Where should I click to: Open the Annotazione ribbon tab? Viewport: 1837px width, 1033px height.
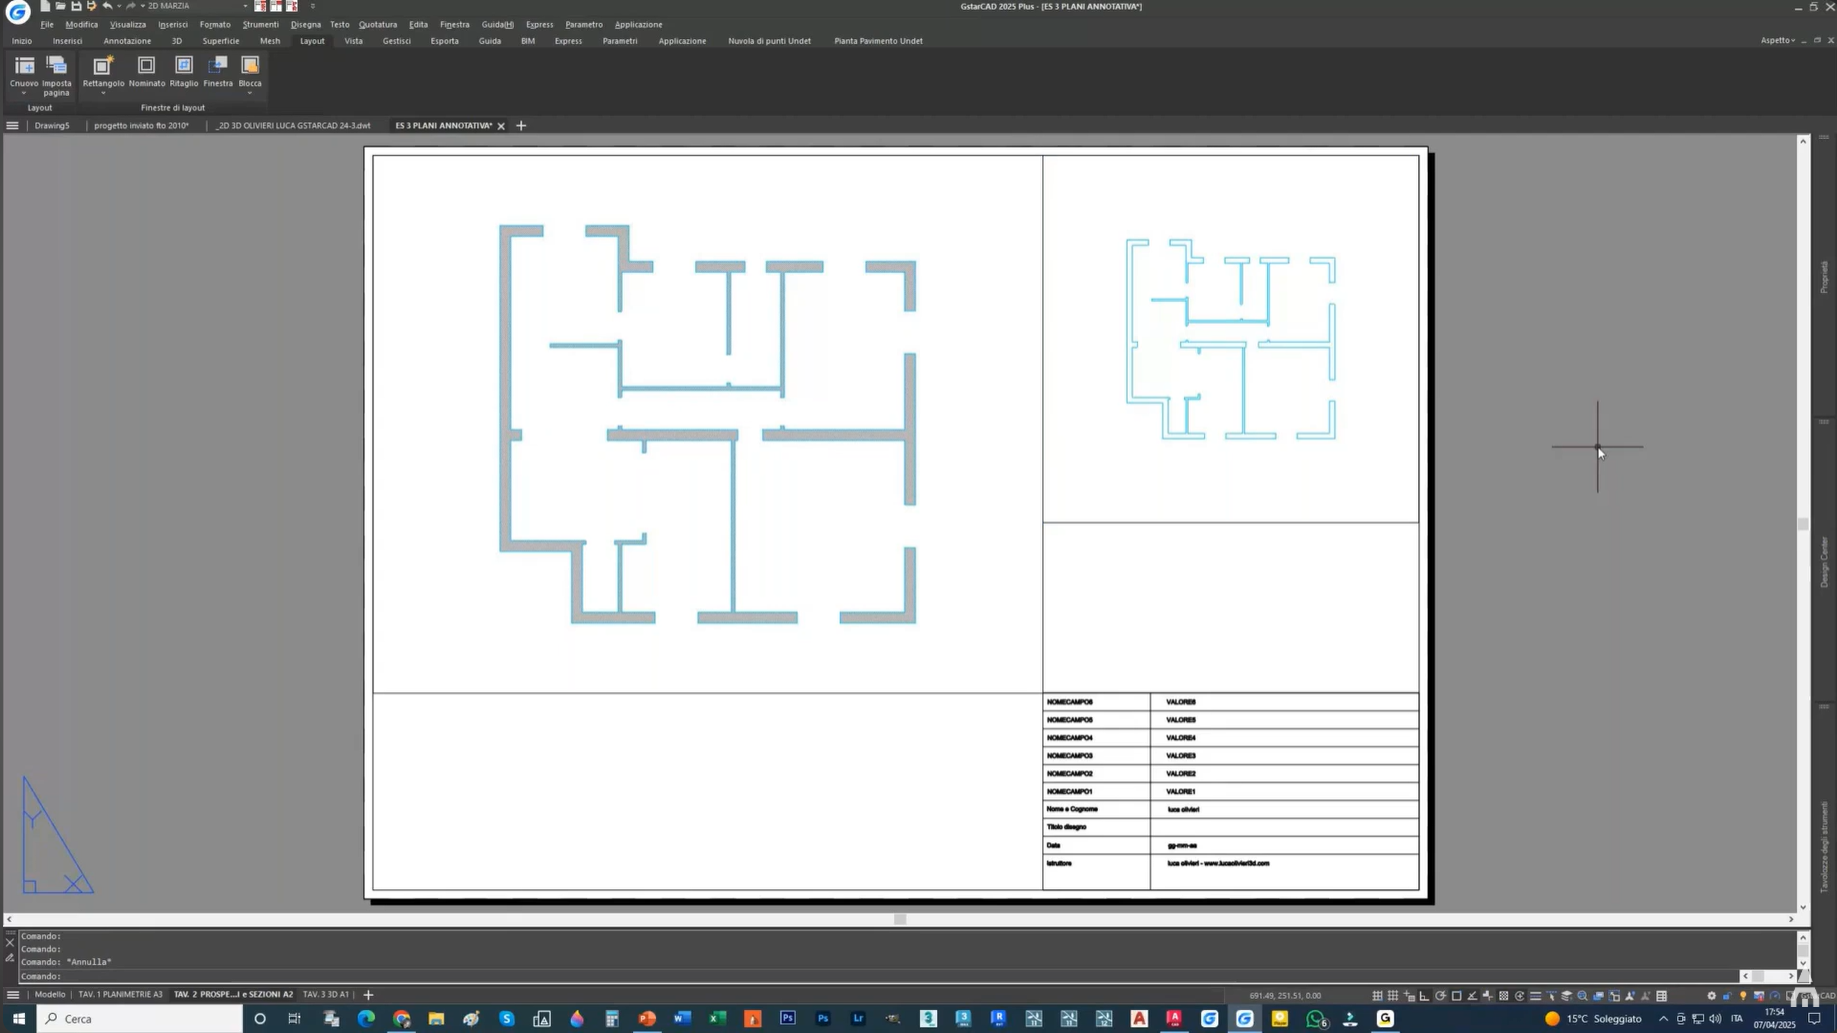[x=127, y=41]
